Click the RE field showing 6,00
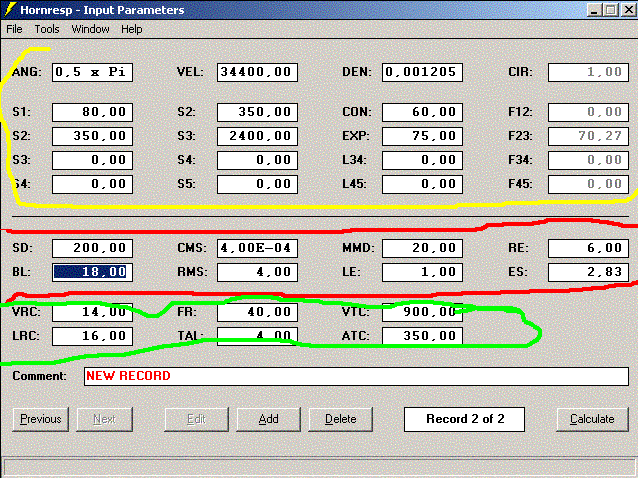 tap(588, 248)
